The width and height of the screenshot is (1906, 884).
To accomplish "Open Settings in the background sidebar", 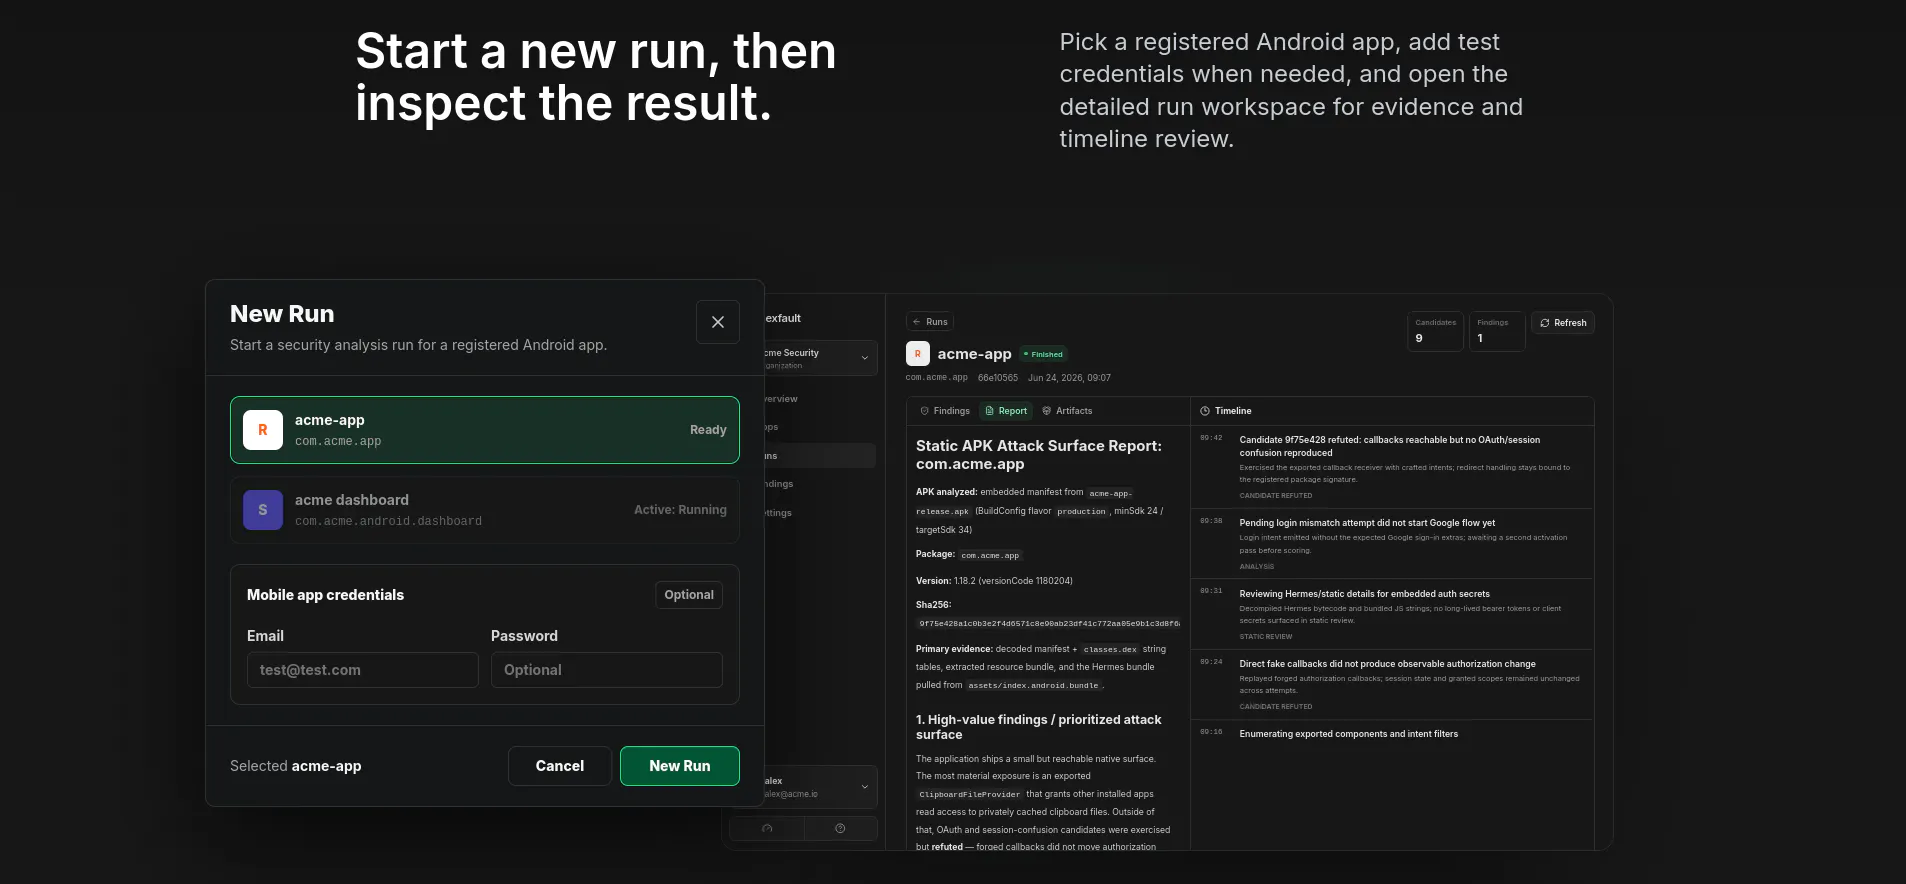I will click(x=820, y=513).
